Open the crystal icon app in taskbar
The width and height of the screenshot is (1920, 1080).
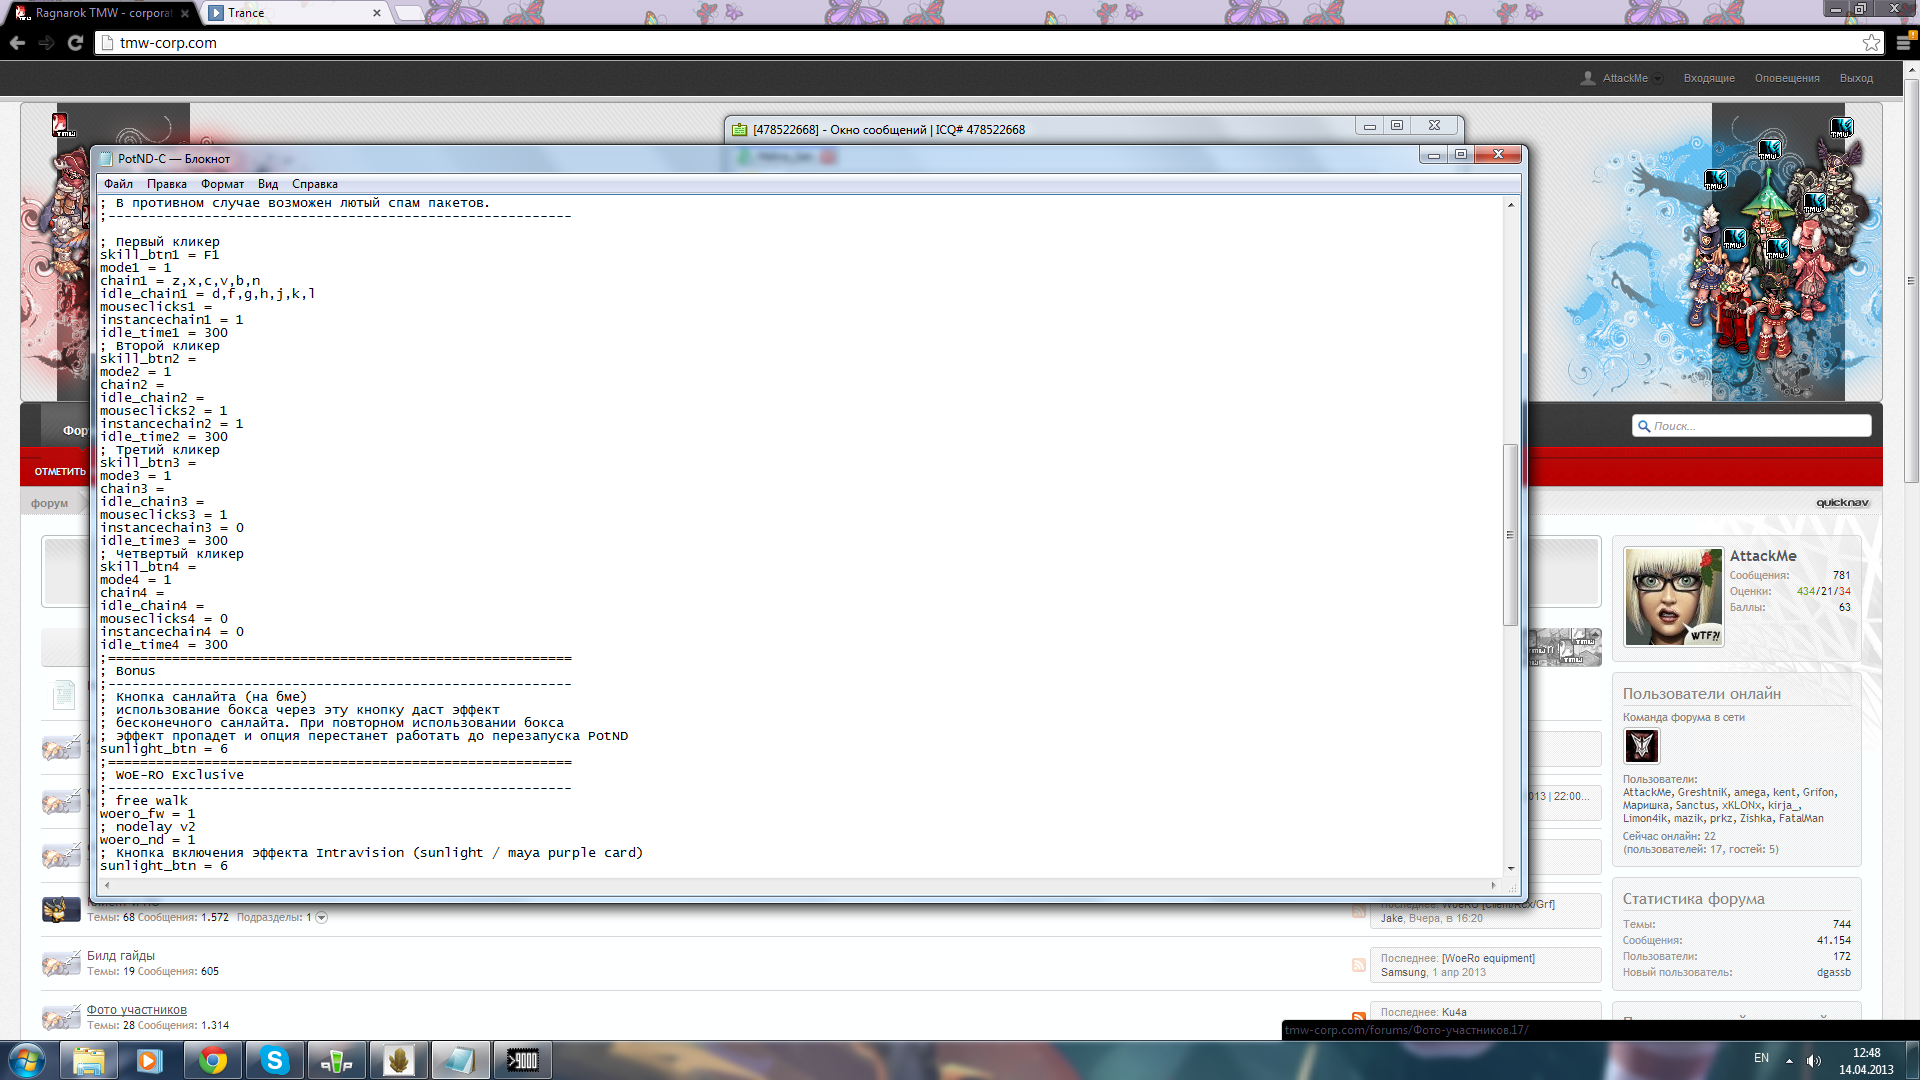tap(398, 1060)
